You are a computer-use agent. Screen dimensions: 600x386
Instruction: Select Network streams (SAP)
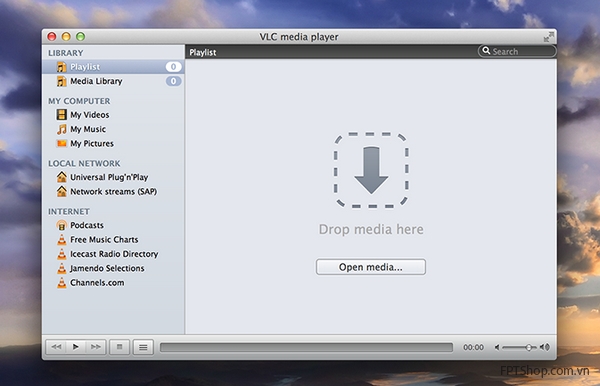(x=114, y=192)
